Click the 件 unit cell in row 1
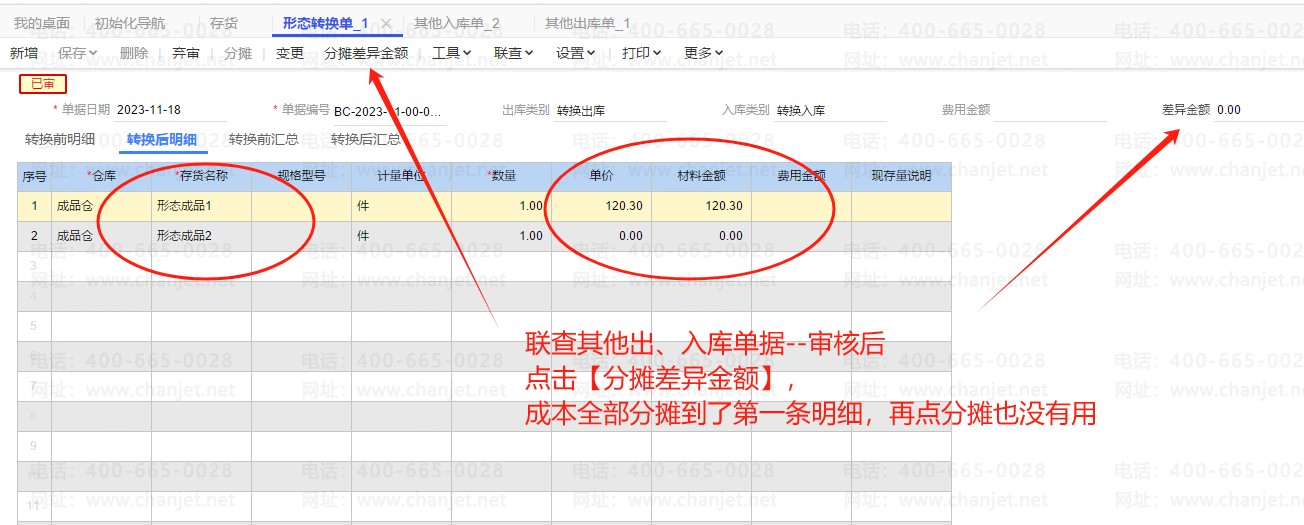The width and height of the screenshot is (1304, 525). (x=401, y=206)
